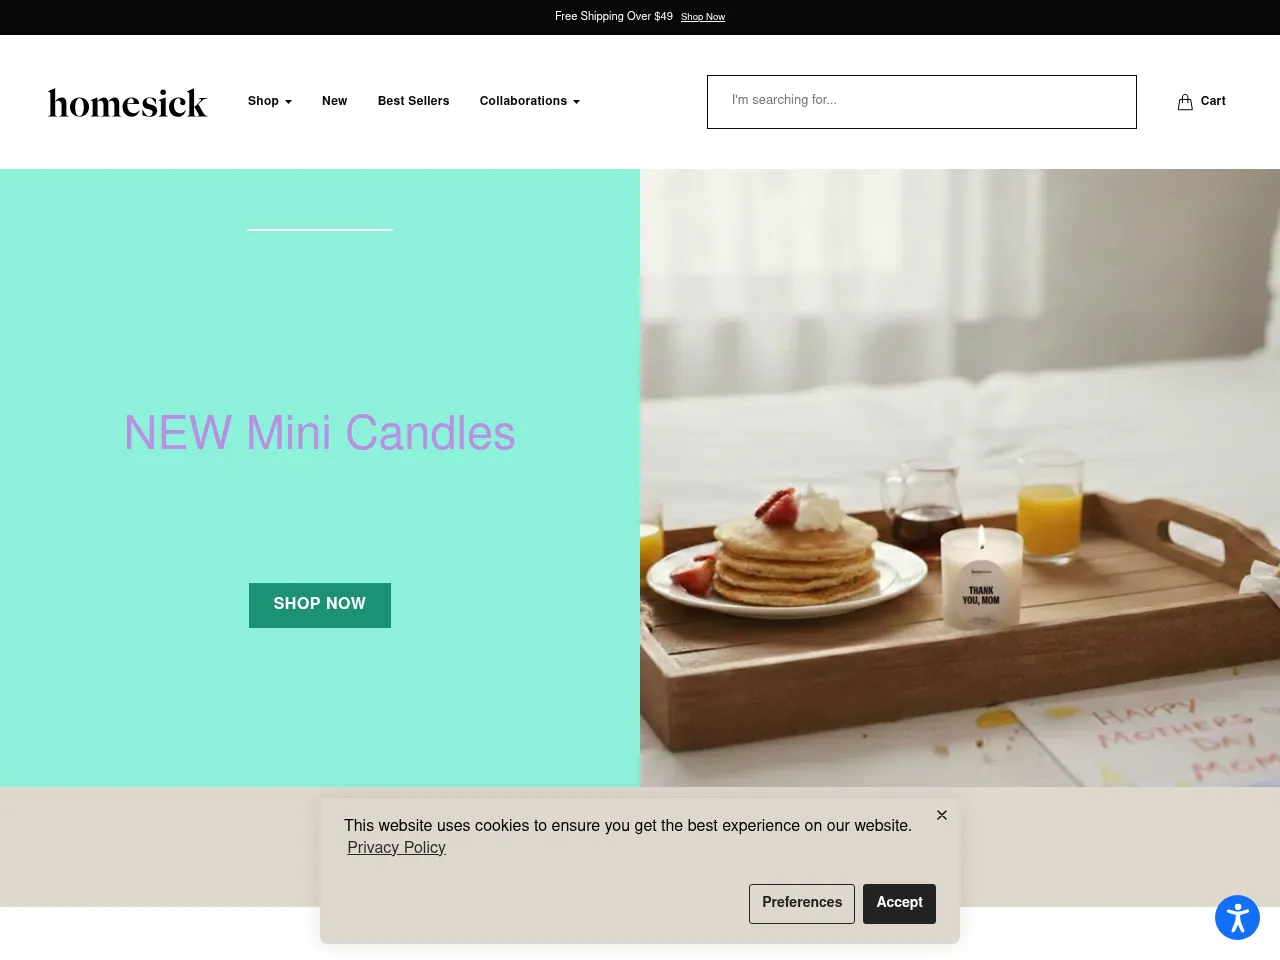
Task: Open cookie Preferences
Action: coord(802,903)
